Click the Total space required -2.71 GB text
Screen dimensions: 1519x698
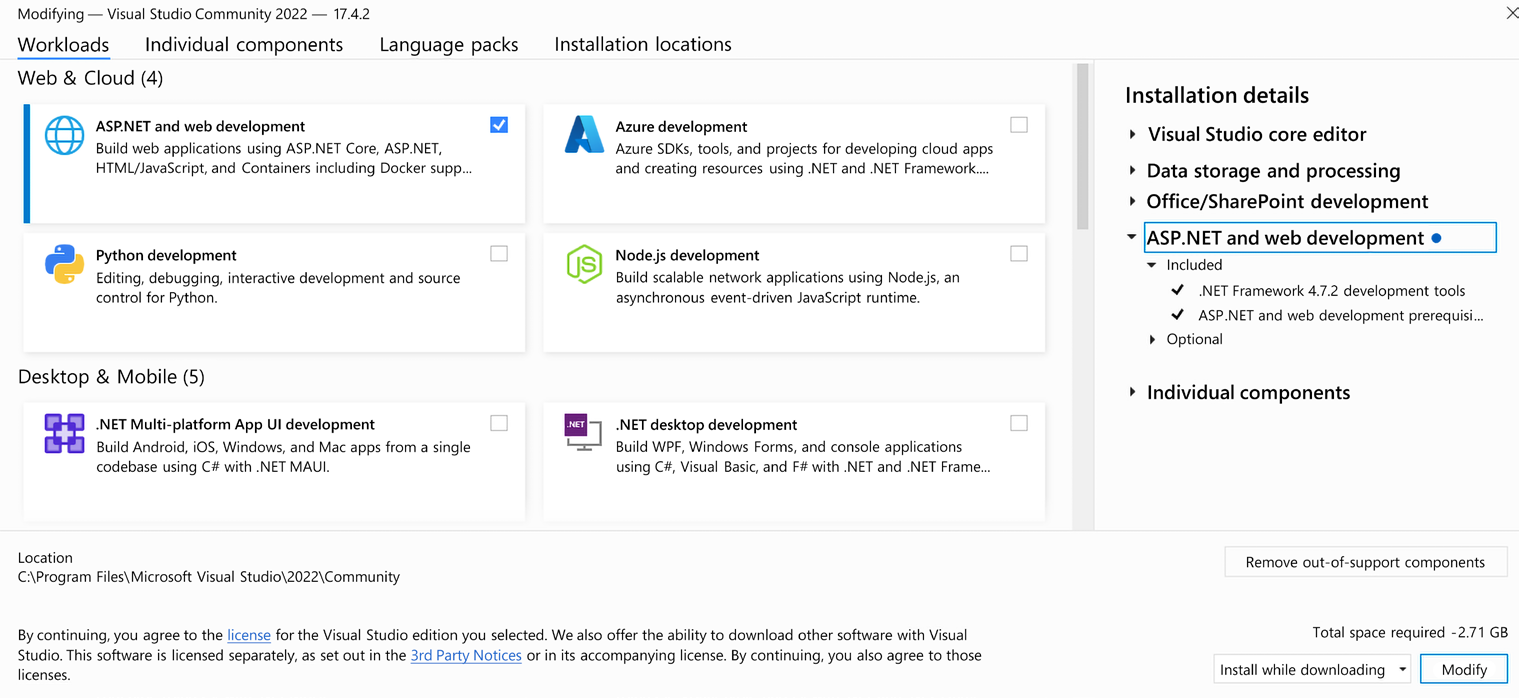[1410, 632]
